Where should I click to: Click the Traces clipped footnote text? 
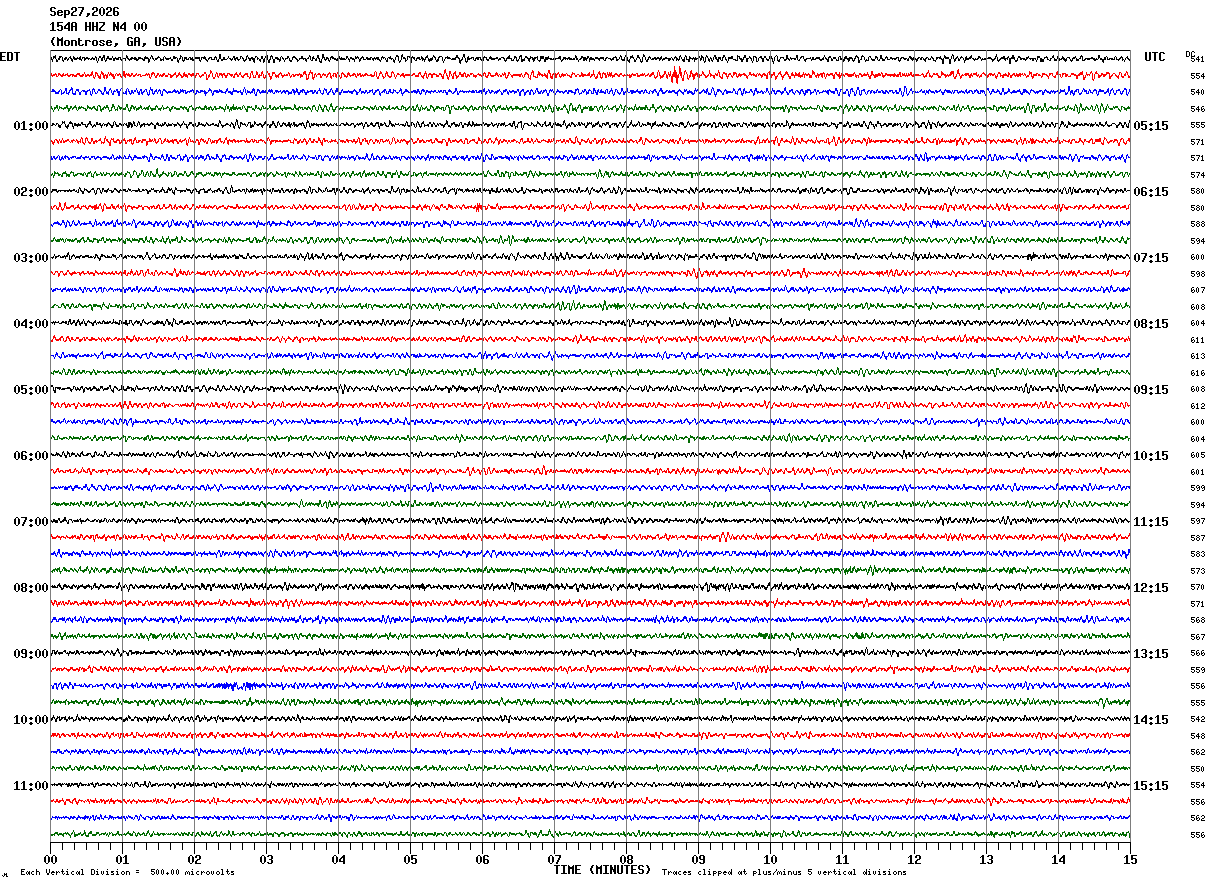[784, 873]
